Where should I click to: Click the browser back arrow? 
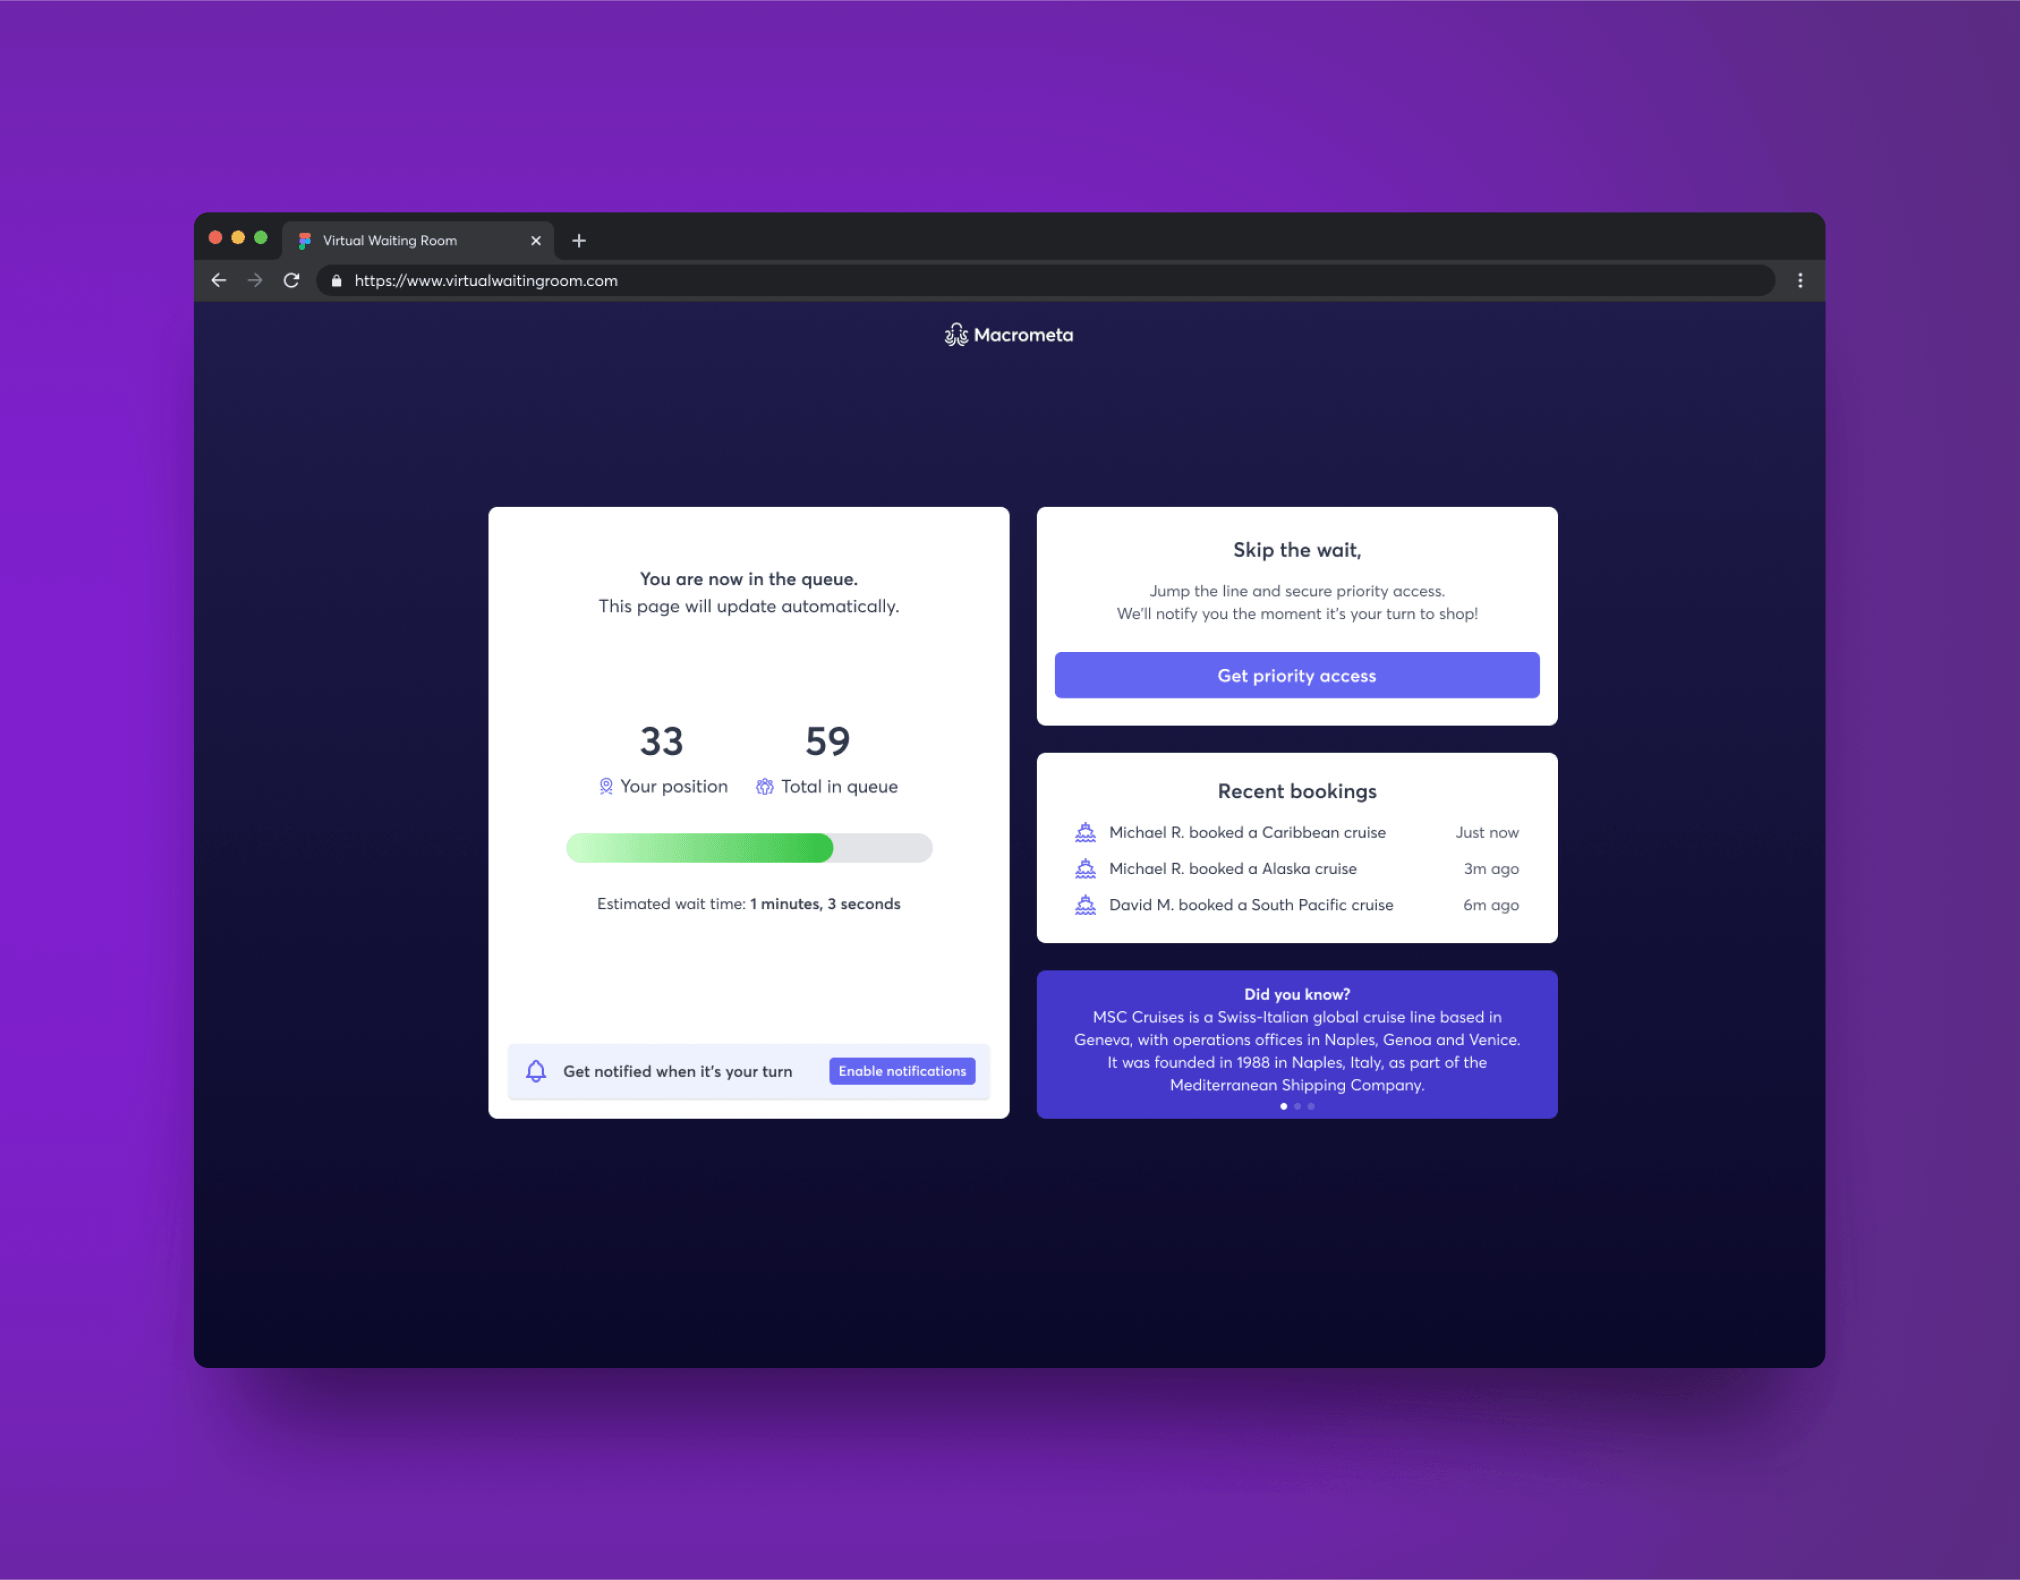(x=219, y=281)
